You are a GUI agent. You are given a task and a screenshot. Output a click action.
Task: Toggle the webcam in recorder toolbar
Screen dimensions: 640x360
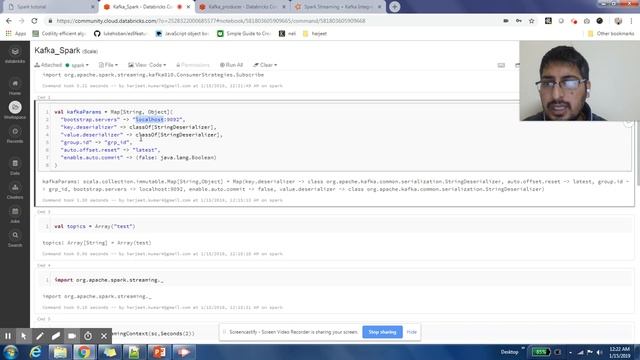pyautogui.click(x=72, y=336)
